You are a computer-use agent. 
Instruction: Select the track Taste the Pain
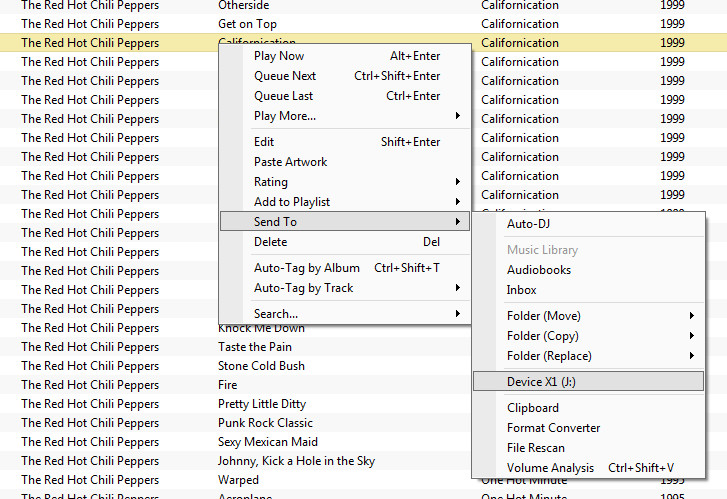(x=255, y=347)
